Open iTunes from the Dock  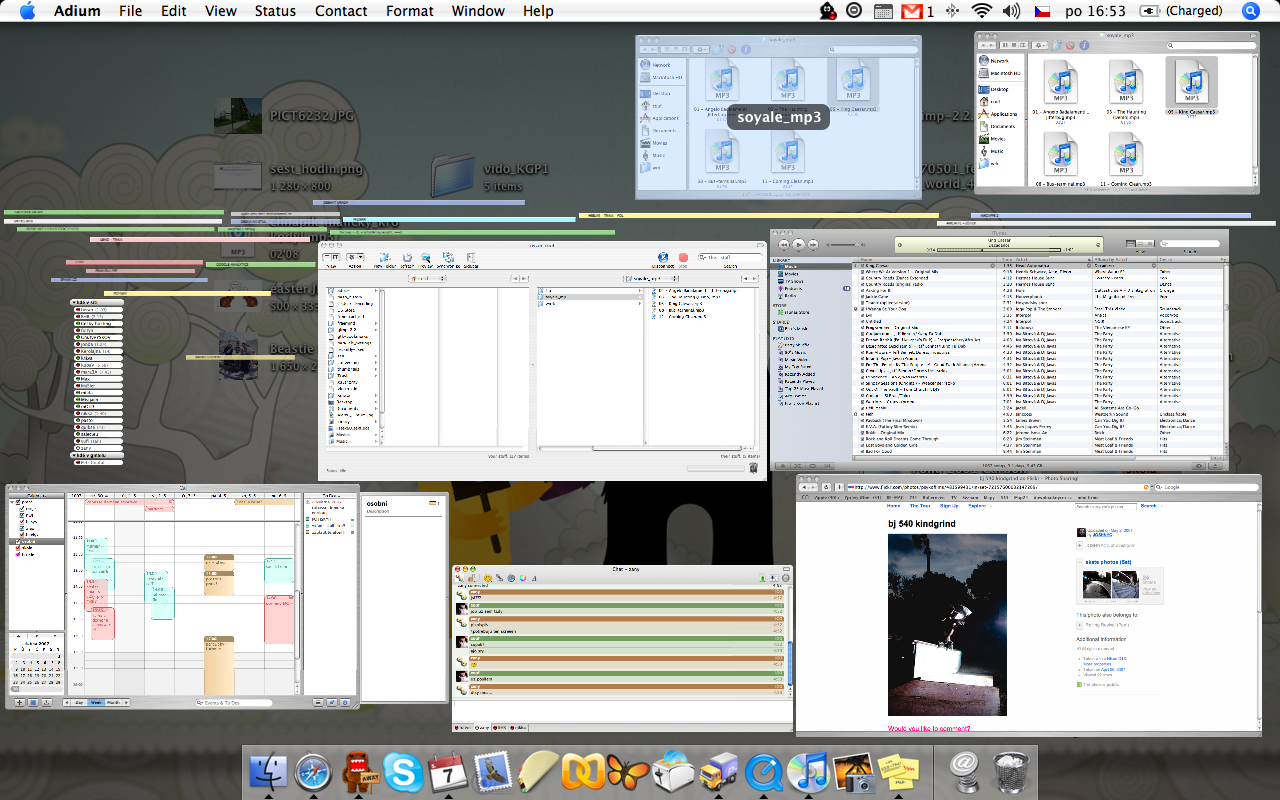coord(807,772)
